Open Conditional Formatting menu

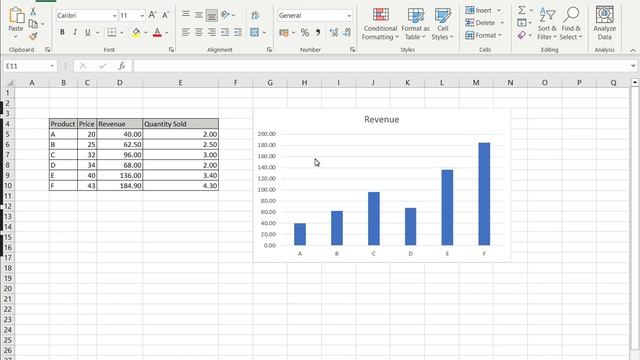click(380, 24)
